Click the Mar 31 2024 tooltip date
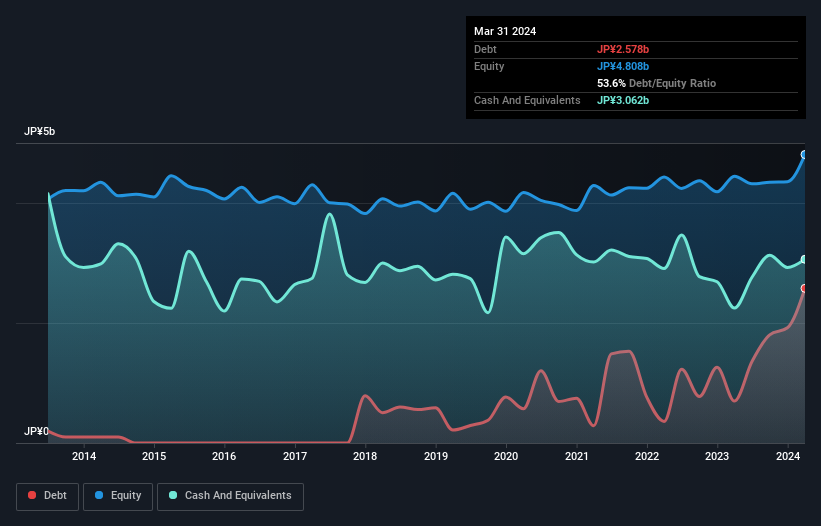The image size is (821, 526). (x=505, y=31)
